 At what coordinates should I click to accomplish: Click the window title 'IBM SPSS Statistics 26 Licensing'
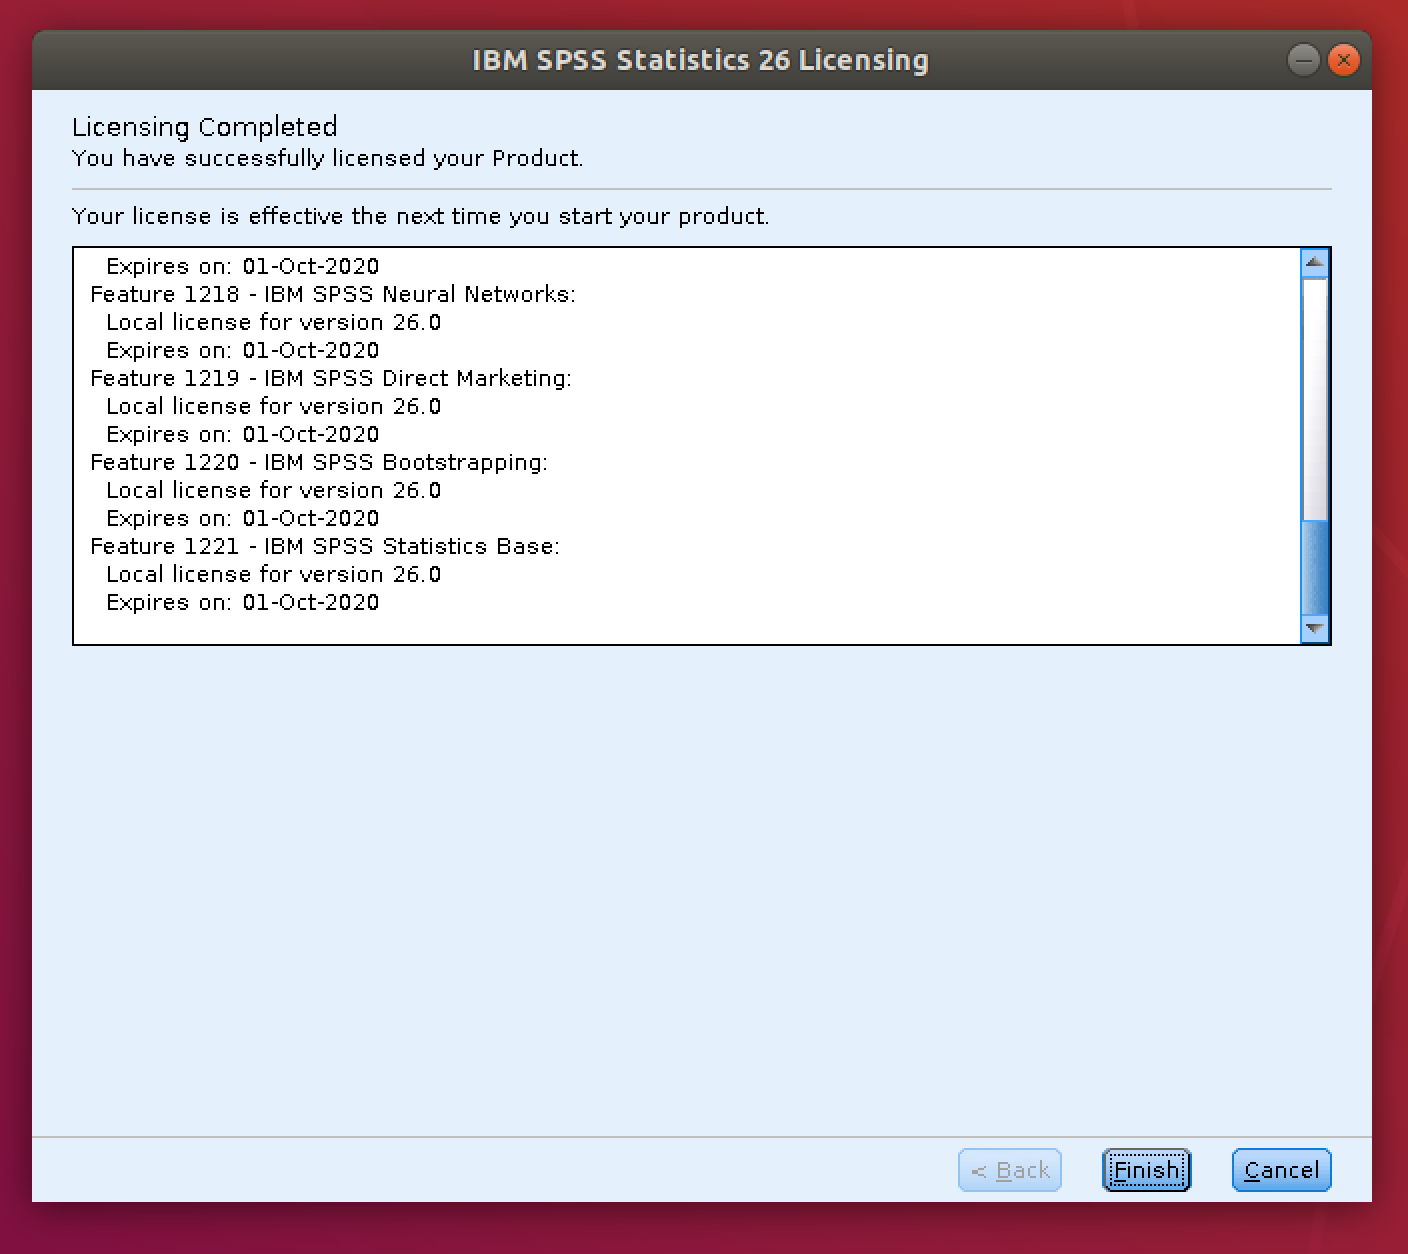(x=700, y=60)
